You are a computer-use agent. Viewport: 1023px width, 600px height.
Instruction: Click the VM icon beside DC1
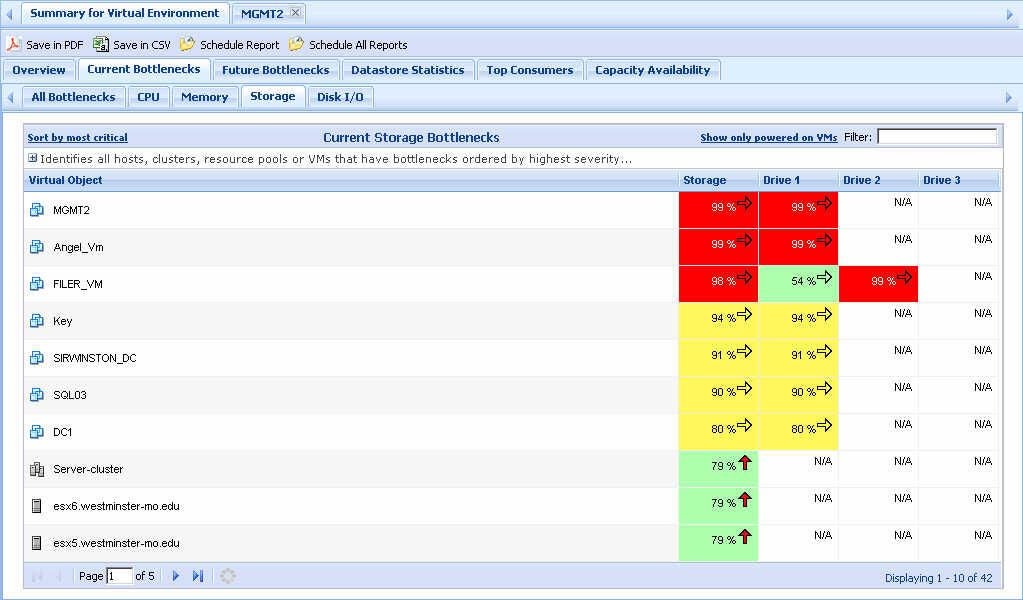[x=37, y=432]
